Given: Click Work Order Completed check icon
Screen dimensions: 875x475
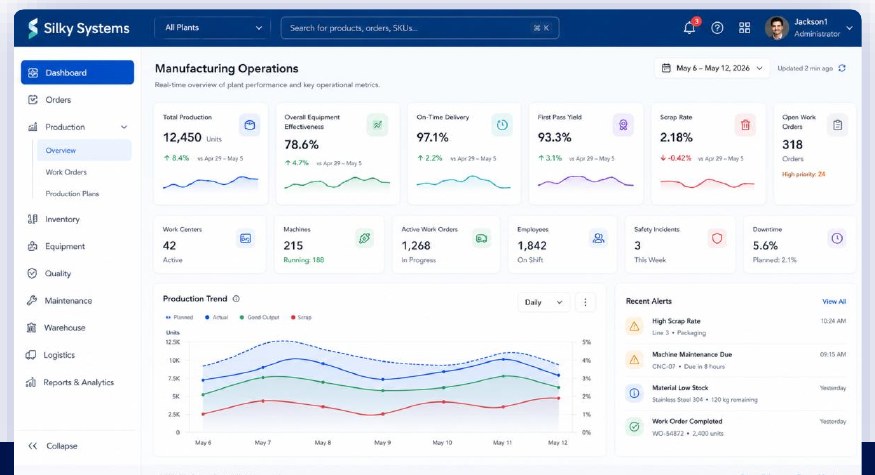Looking at the screenshot, I should (634, 427).
